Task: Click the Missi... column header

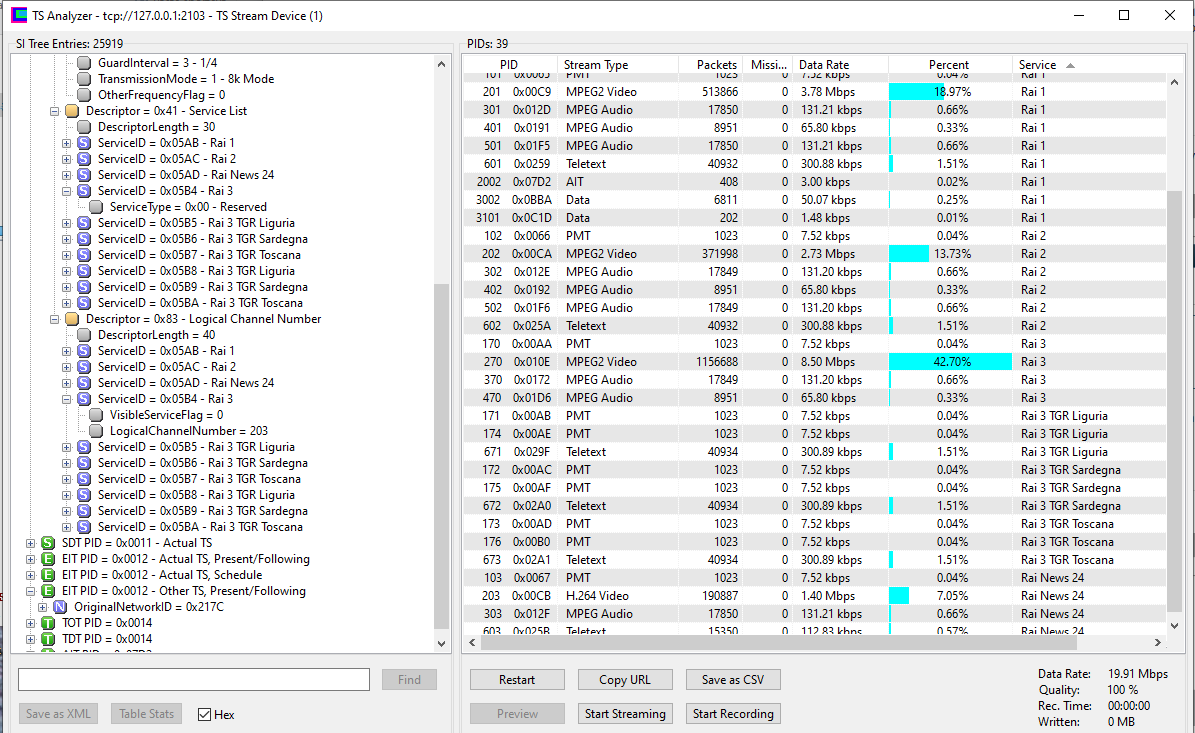Action: coord(767,65)
